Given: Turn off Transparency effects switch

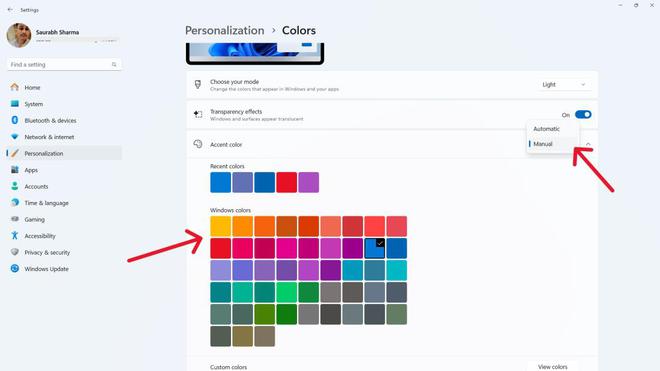Looking at the screenshot, I should click(x=583, y=115).
